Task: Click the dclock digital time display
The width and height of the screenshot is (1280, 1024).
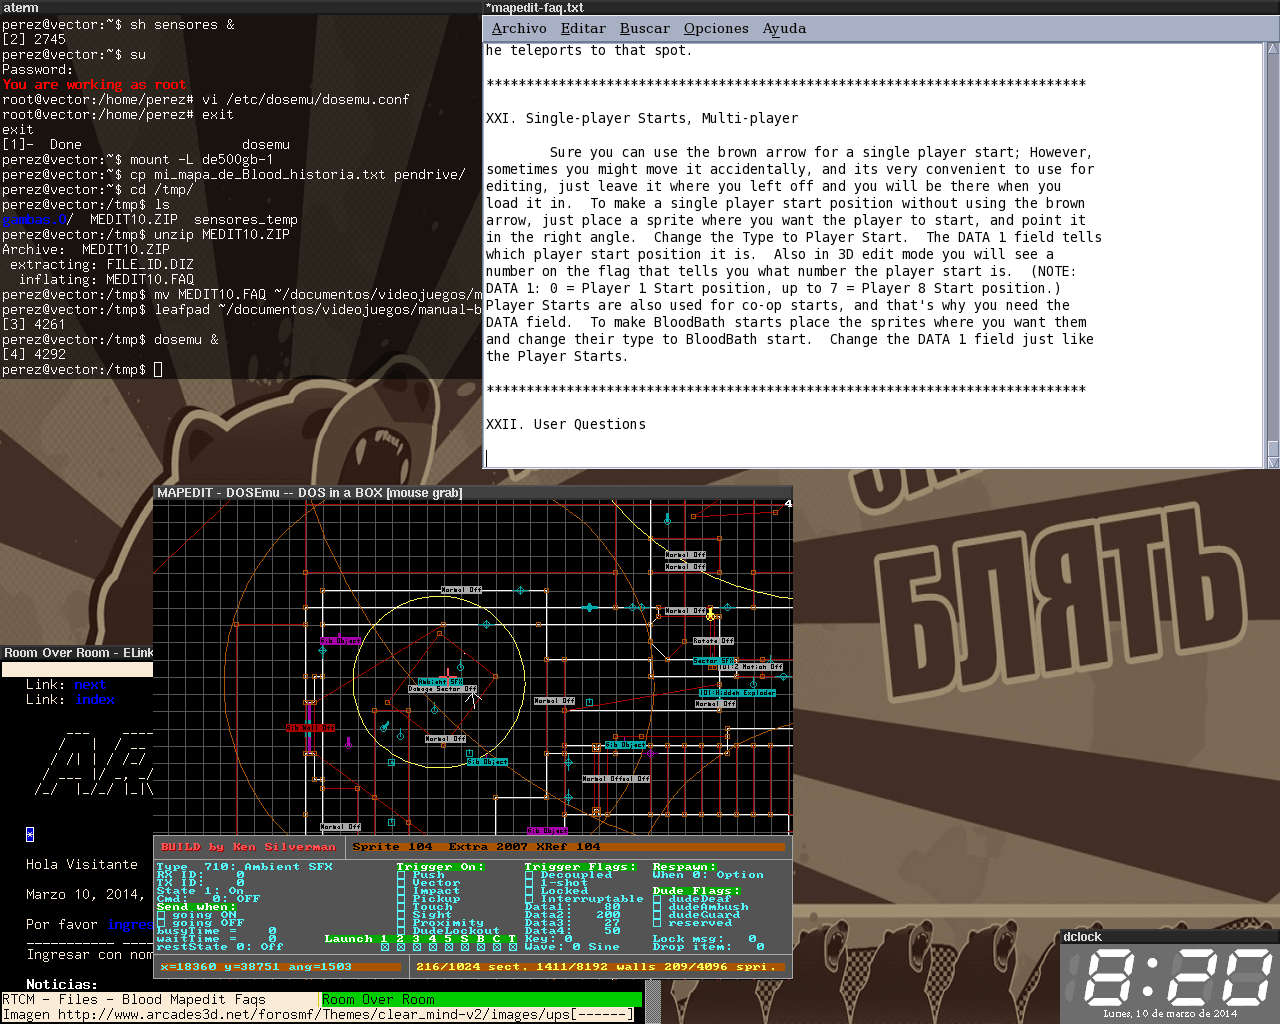Action: tap(1178, 975)
